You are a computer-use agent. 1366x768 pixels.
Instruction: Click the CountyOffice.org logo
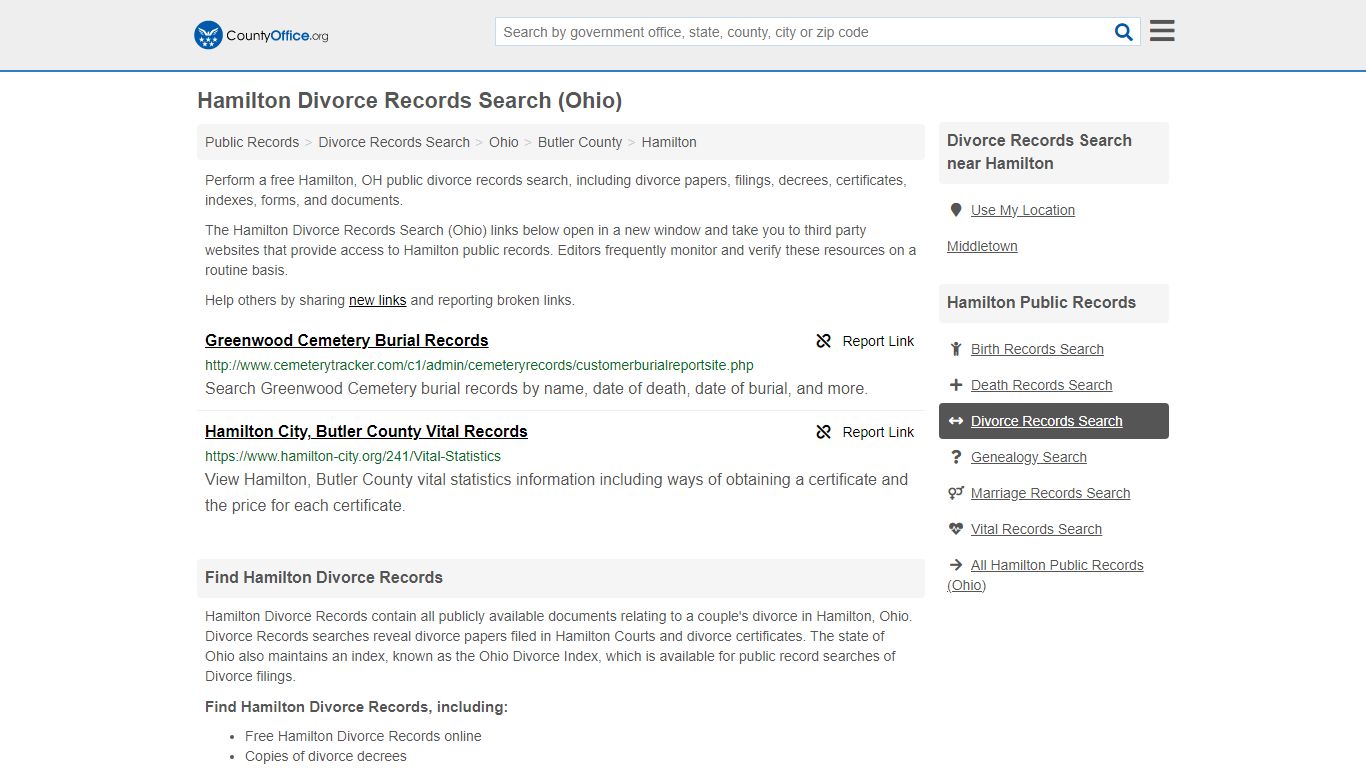tap(261, 35)
